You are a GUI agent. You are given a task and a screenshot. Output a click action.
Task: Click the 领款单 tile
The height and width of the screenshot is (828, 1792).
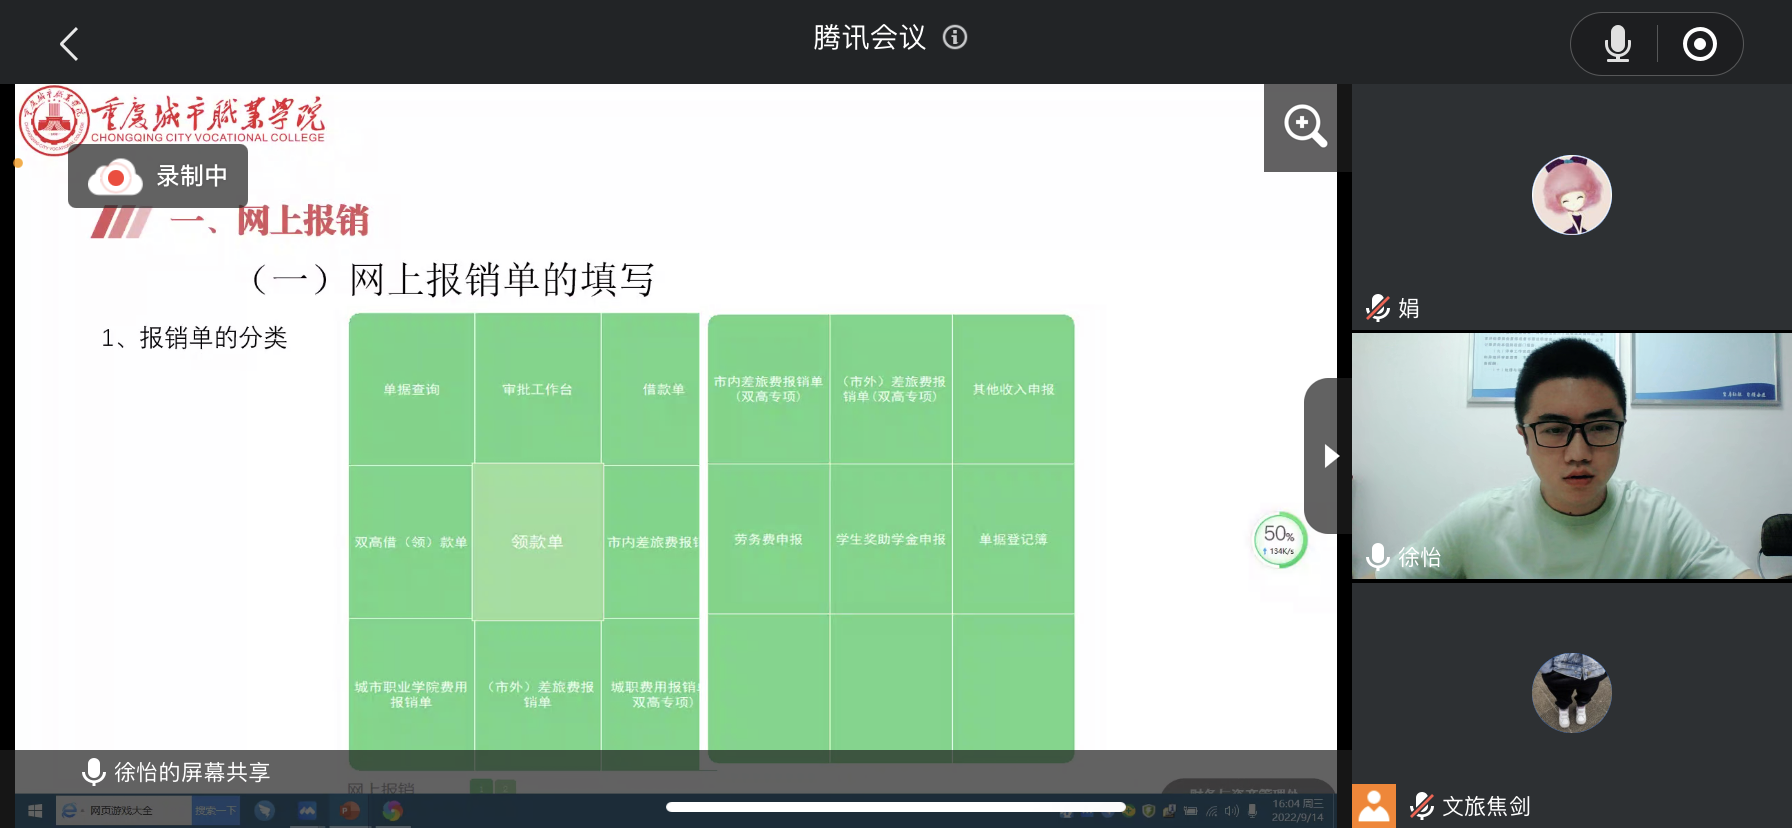pyautogui.click(x=538, y=542)
